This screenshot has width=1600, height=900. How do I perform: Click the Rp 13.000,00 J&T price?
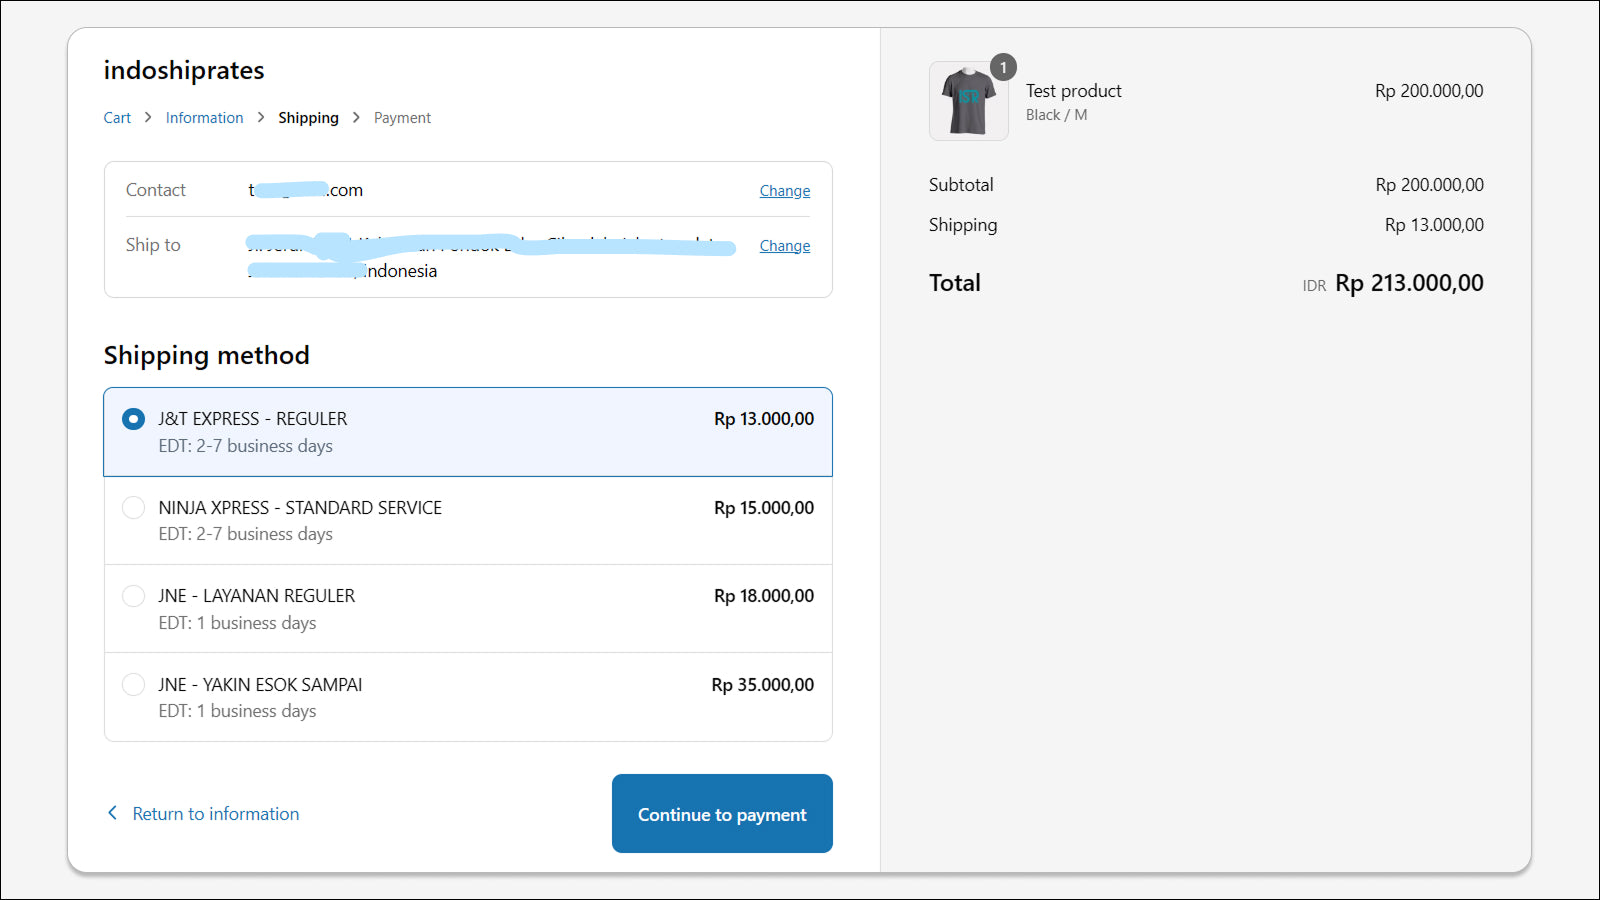(x=764, y=419)
